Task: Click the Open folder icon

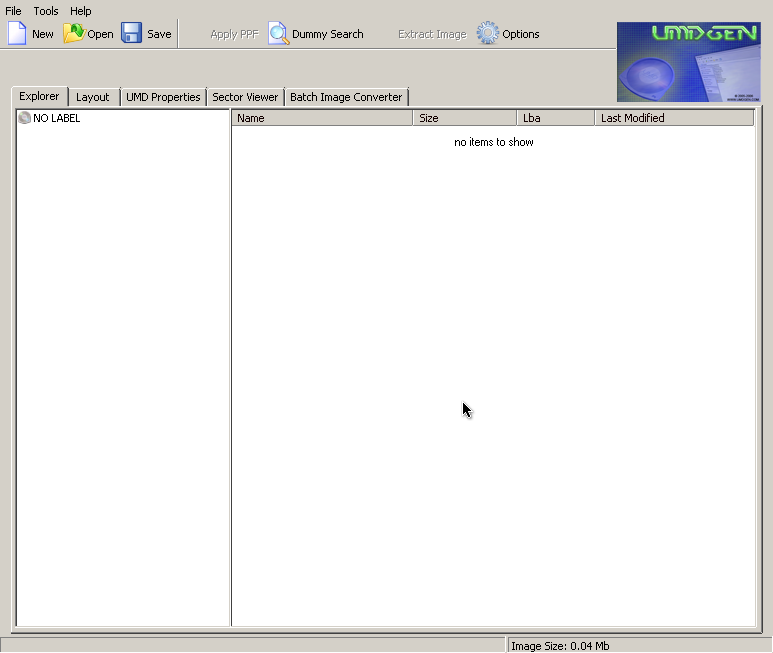Action: (x=74, y=34)
